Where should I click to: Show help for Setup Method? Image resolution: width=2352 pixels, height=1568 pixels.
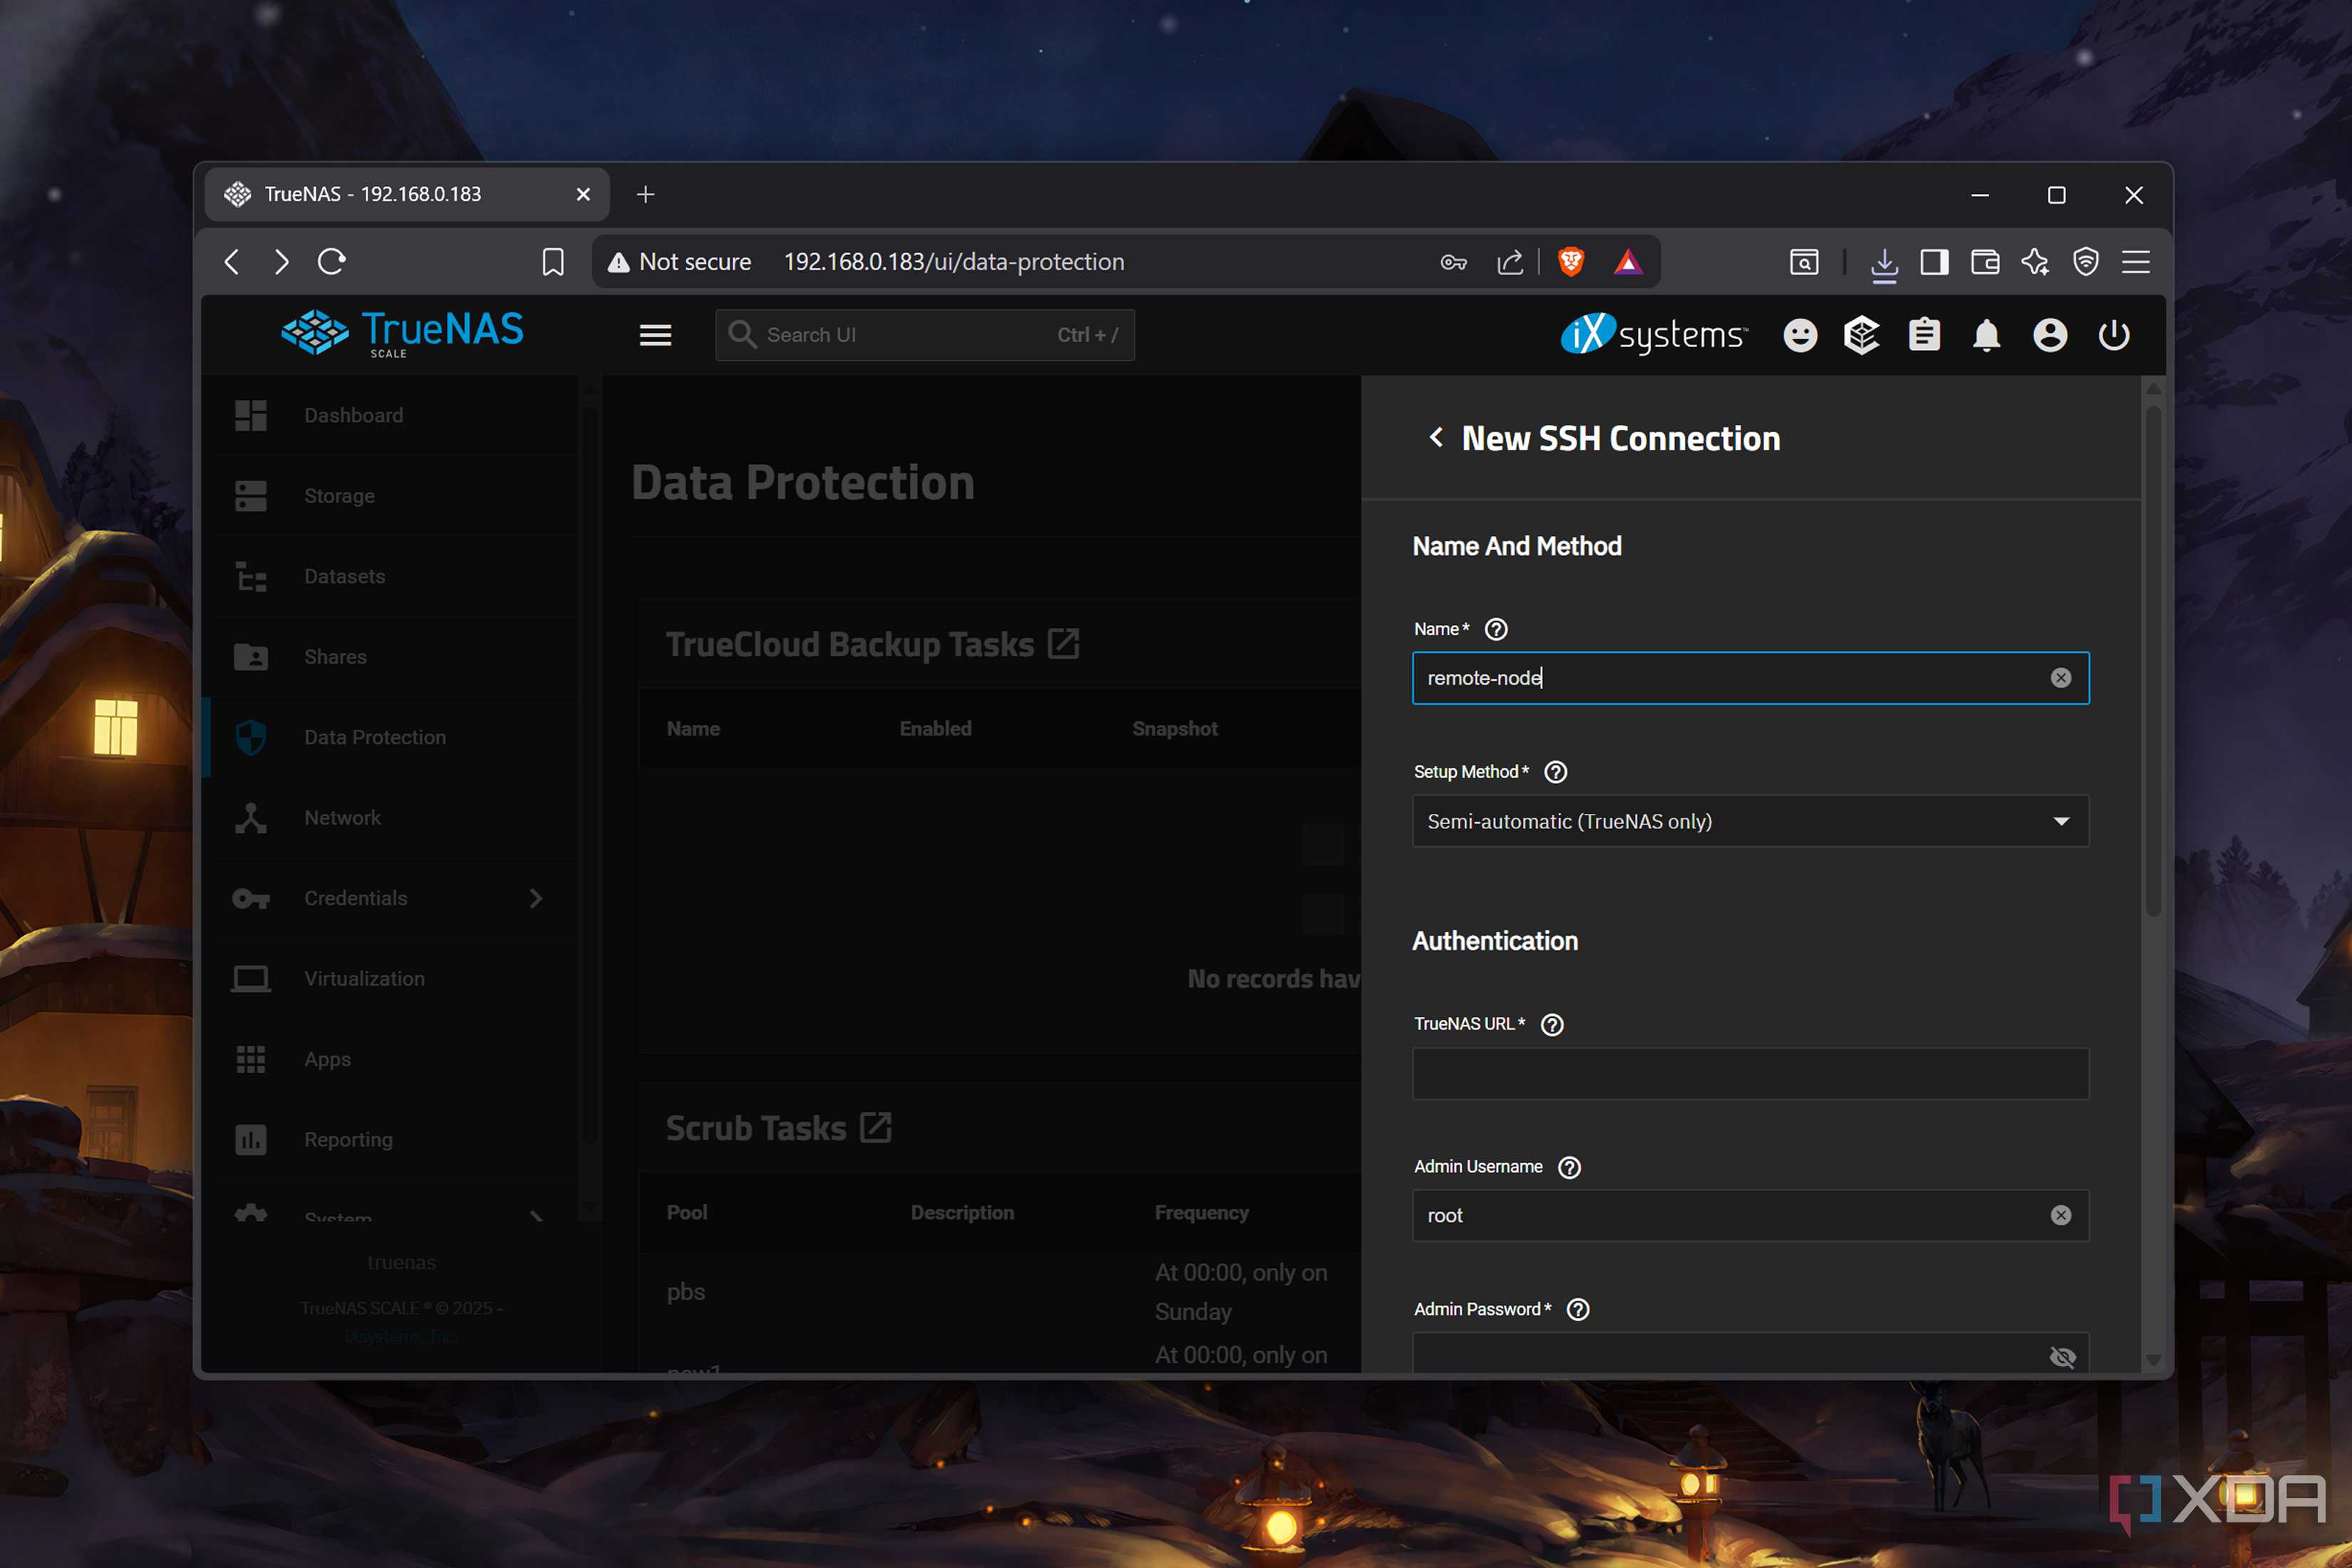pyautogui.click(x=1556, y=772)
